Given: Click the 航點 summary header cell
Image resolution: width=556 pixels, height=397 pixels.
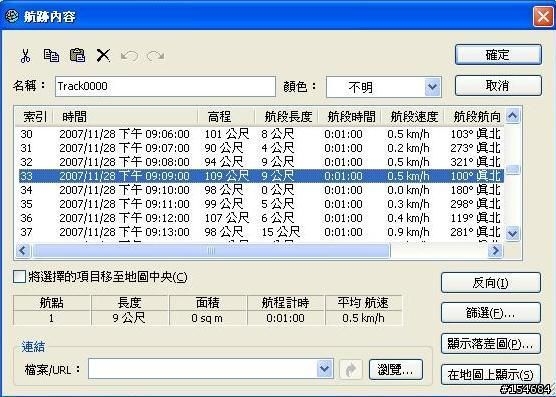Looking at the screenshot, I should [x=52, y=303].
